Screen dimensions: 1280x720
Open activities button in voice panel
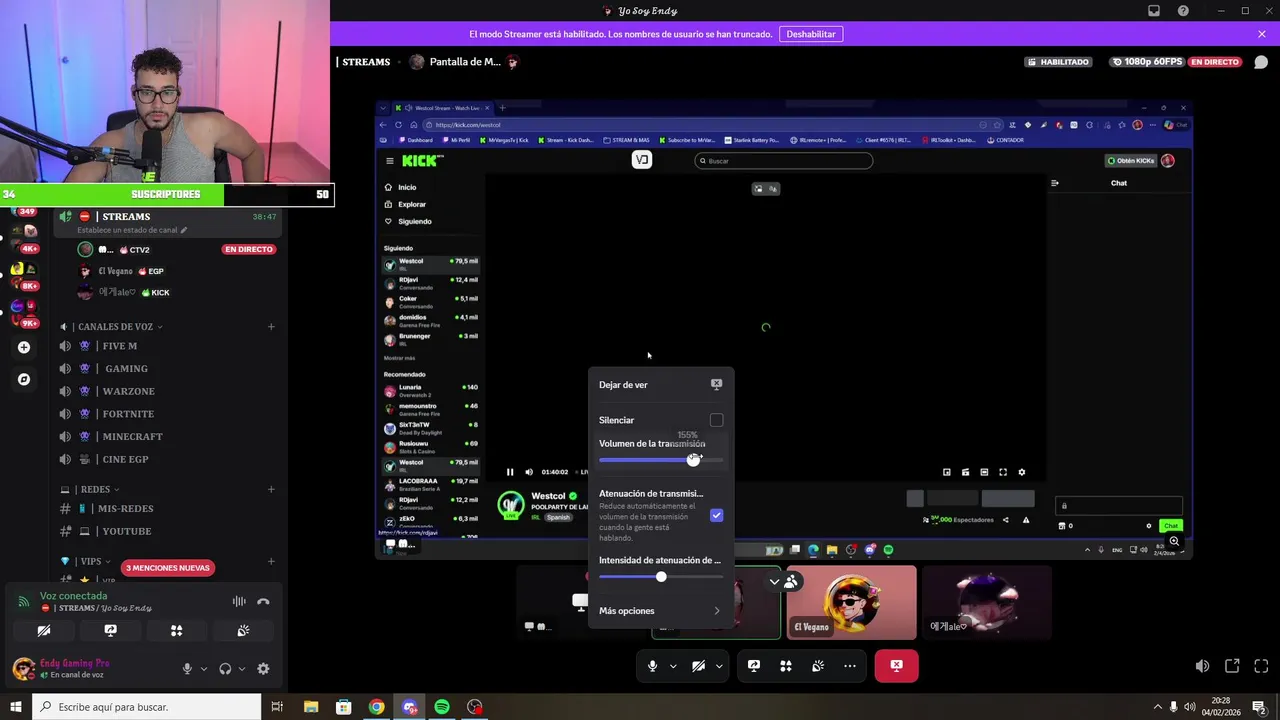tap(177, 631)
